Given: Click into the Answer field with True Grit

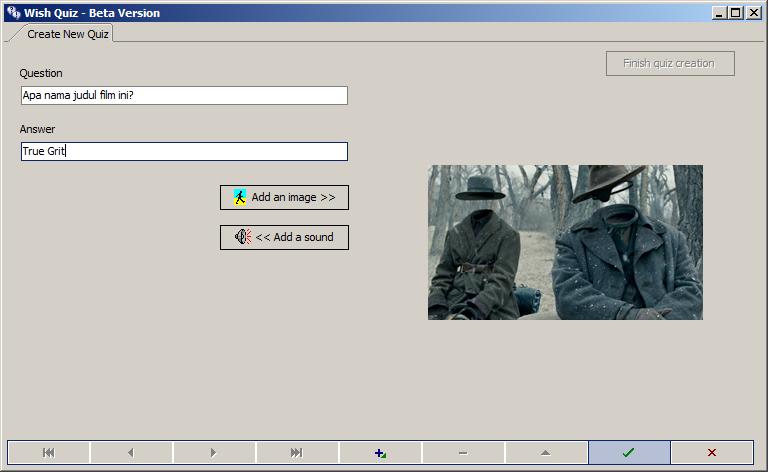Looking at the screenshot, I should coord(184,152).
